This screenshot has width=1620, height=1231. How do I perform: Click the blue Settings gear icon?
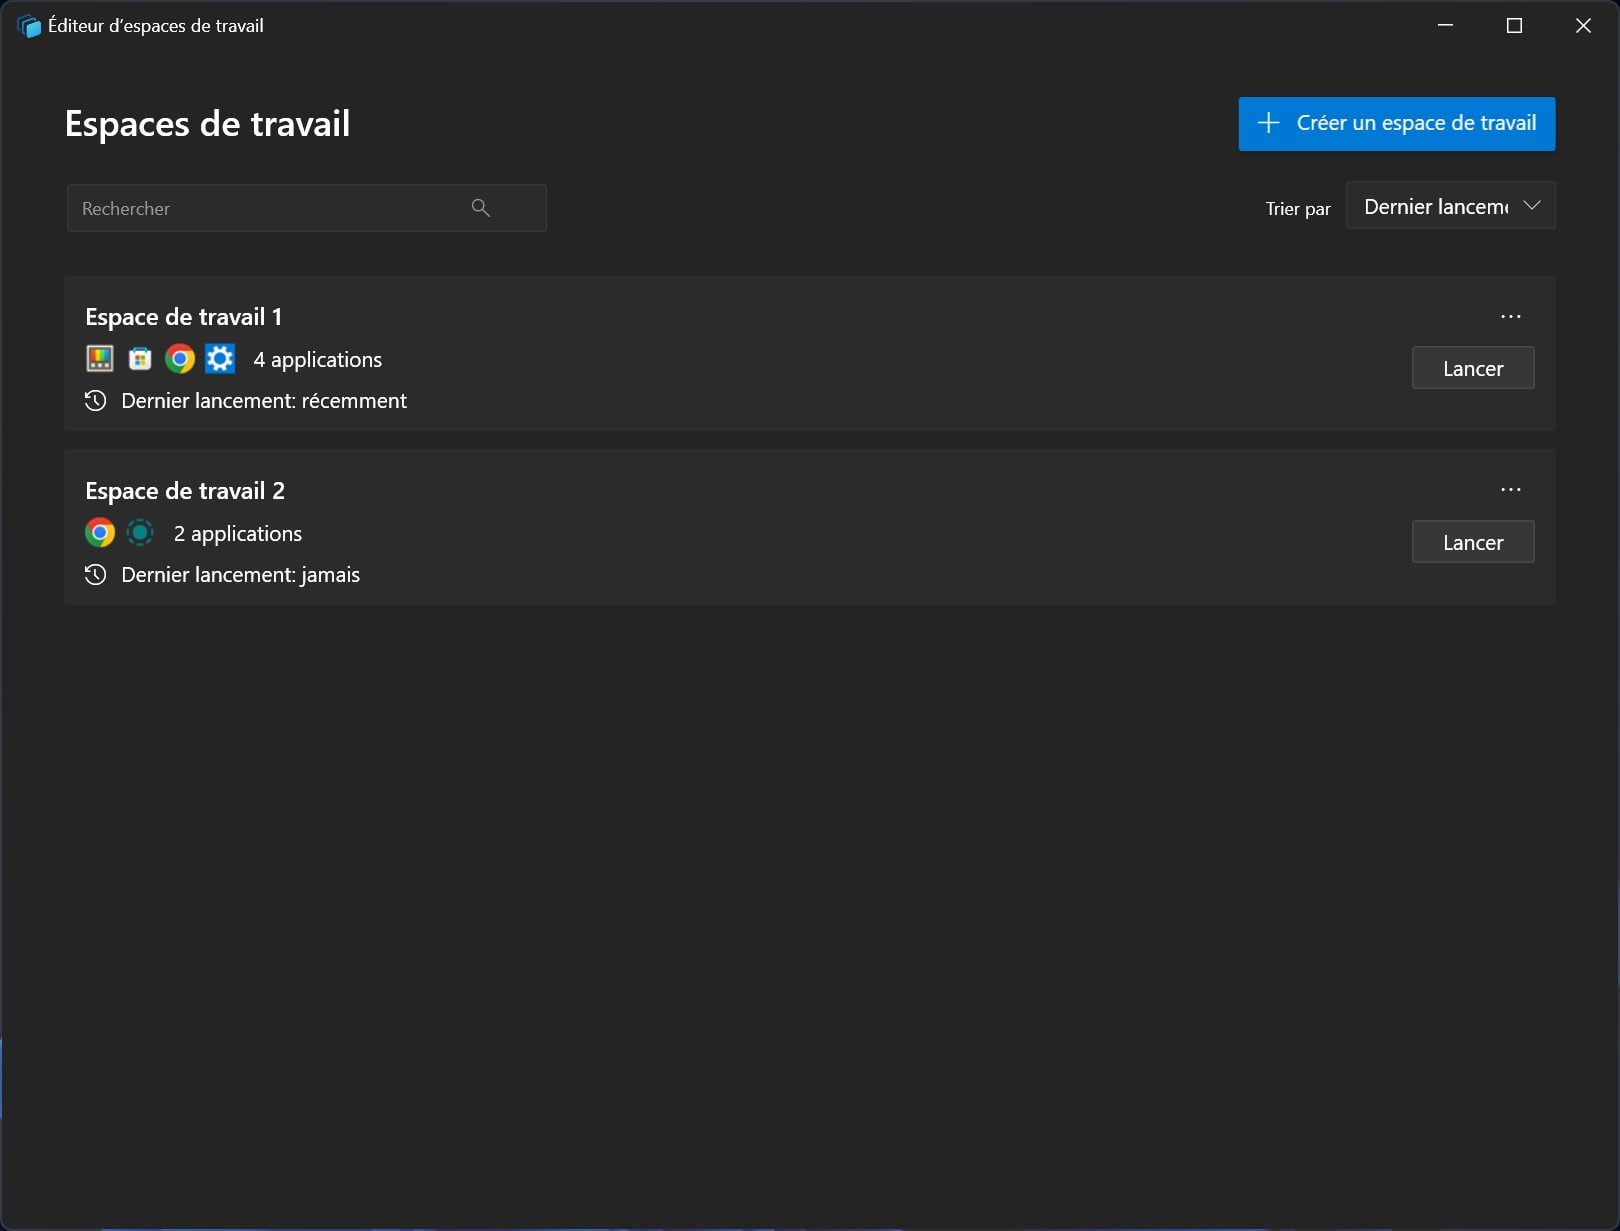(x=220, y=359)
